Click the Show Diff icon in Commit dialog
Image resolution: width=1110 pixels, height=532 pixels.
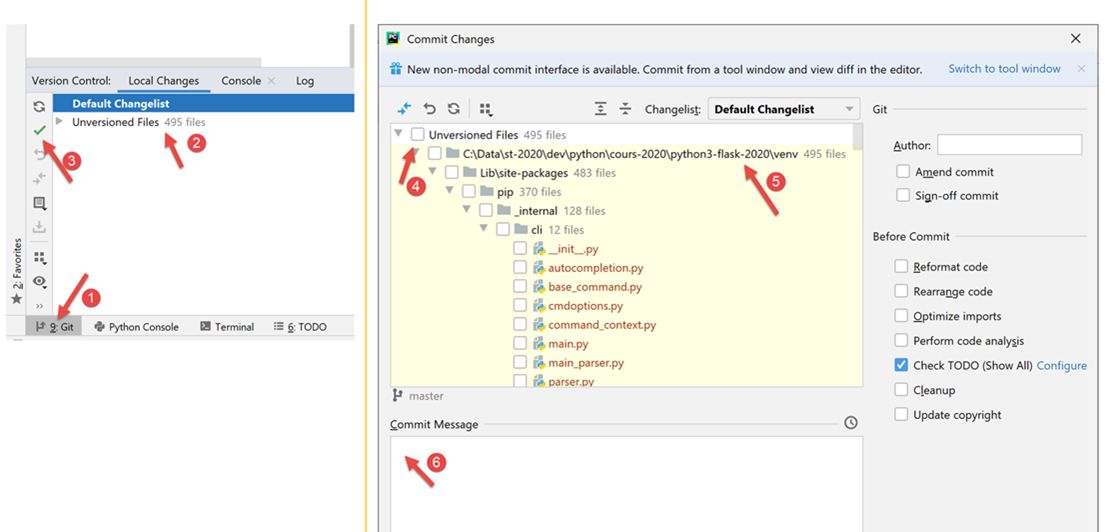click(404, 109)
